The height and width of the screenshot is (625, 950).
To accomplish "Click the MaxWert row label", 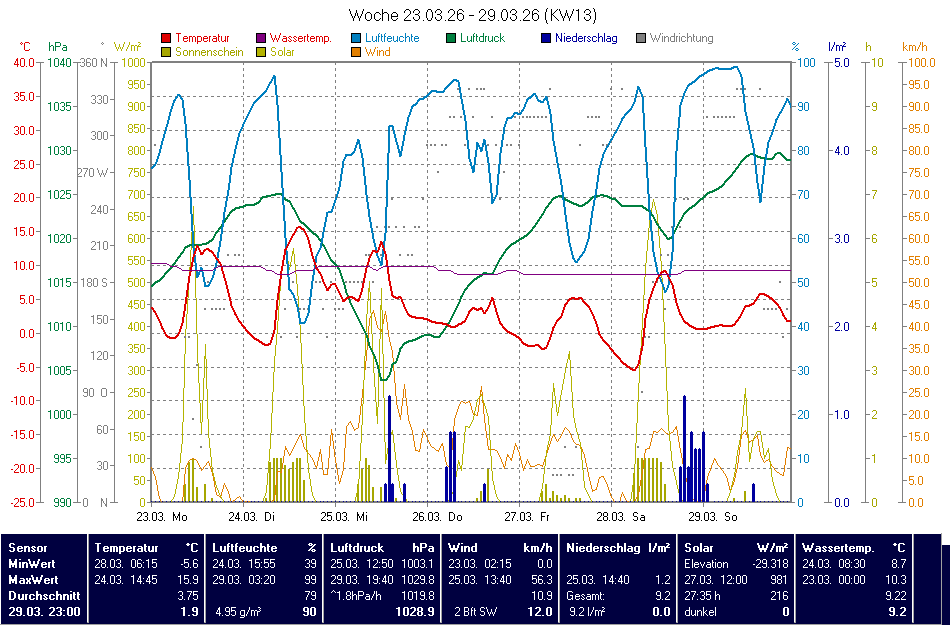I will [x=33, y=579].
